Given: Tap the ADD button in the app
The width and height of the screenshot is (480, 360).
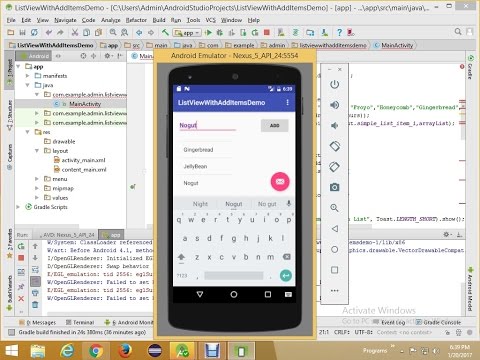Looking at the screenshot, I should tap(274, 125).
